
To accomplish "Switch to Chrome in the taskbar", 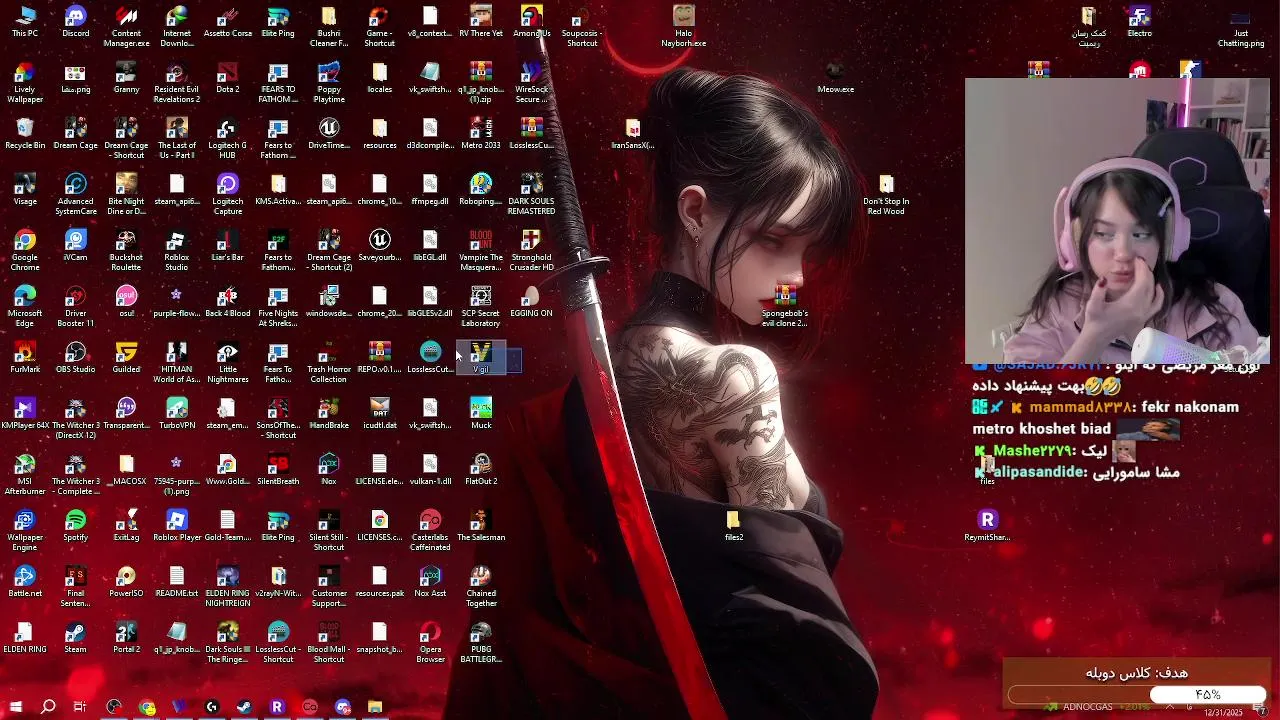I will [147, 707].
